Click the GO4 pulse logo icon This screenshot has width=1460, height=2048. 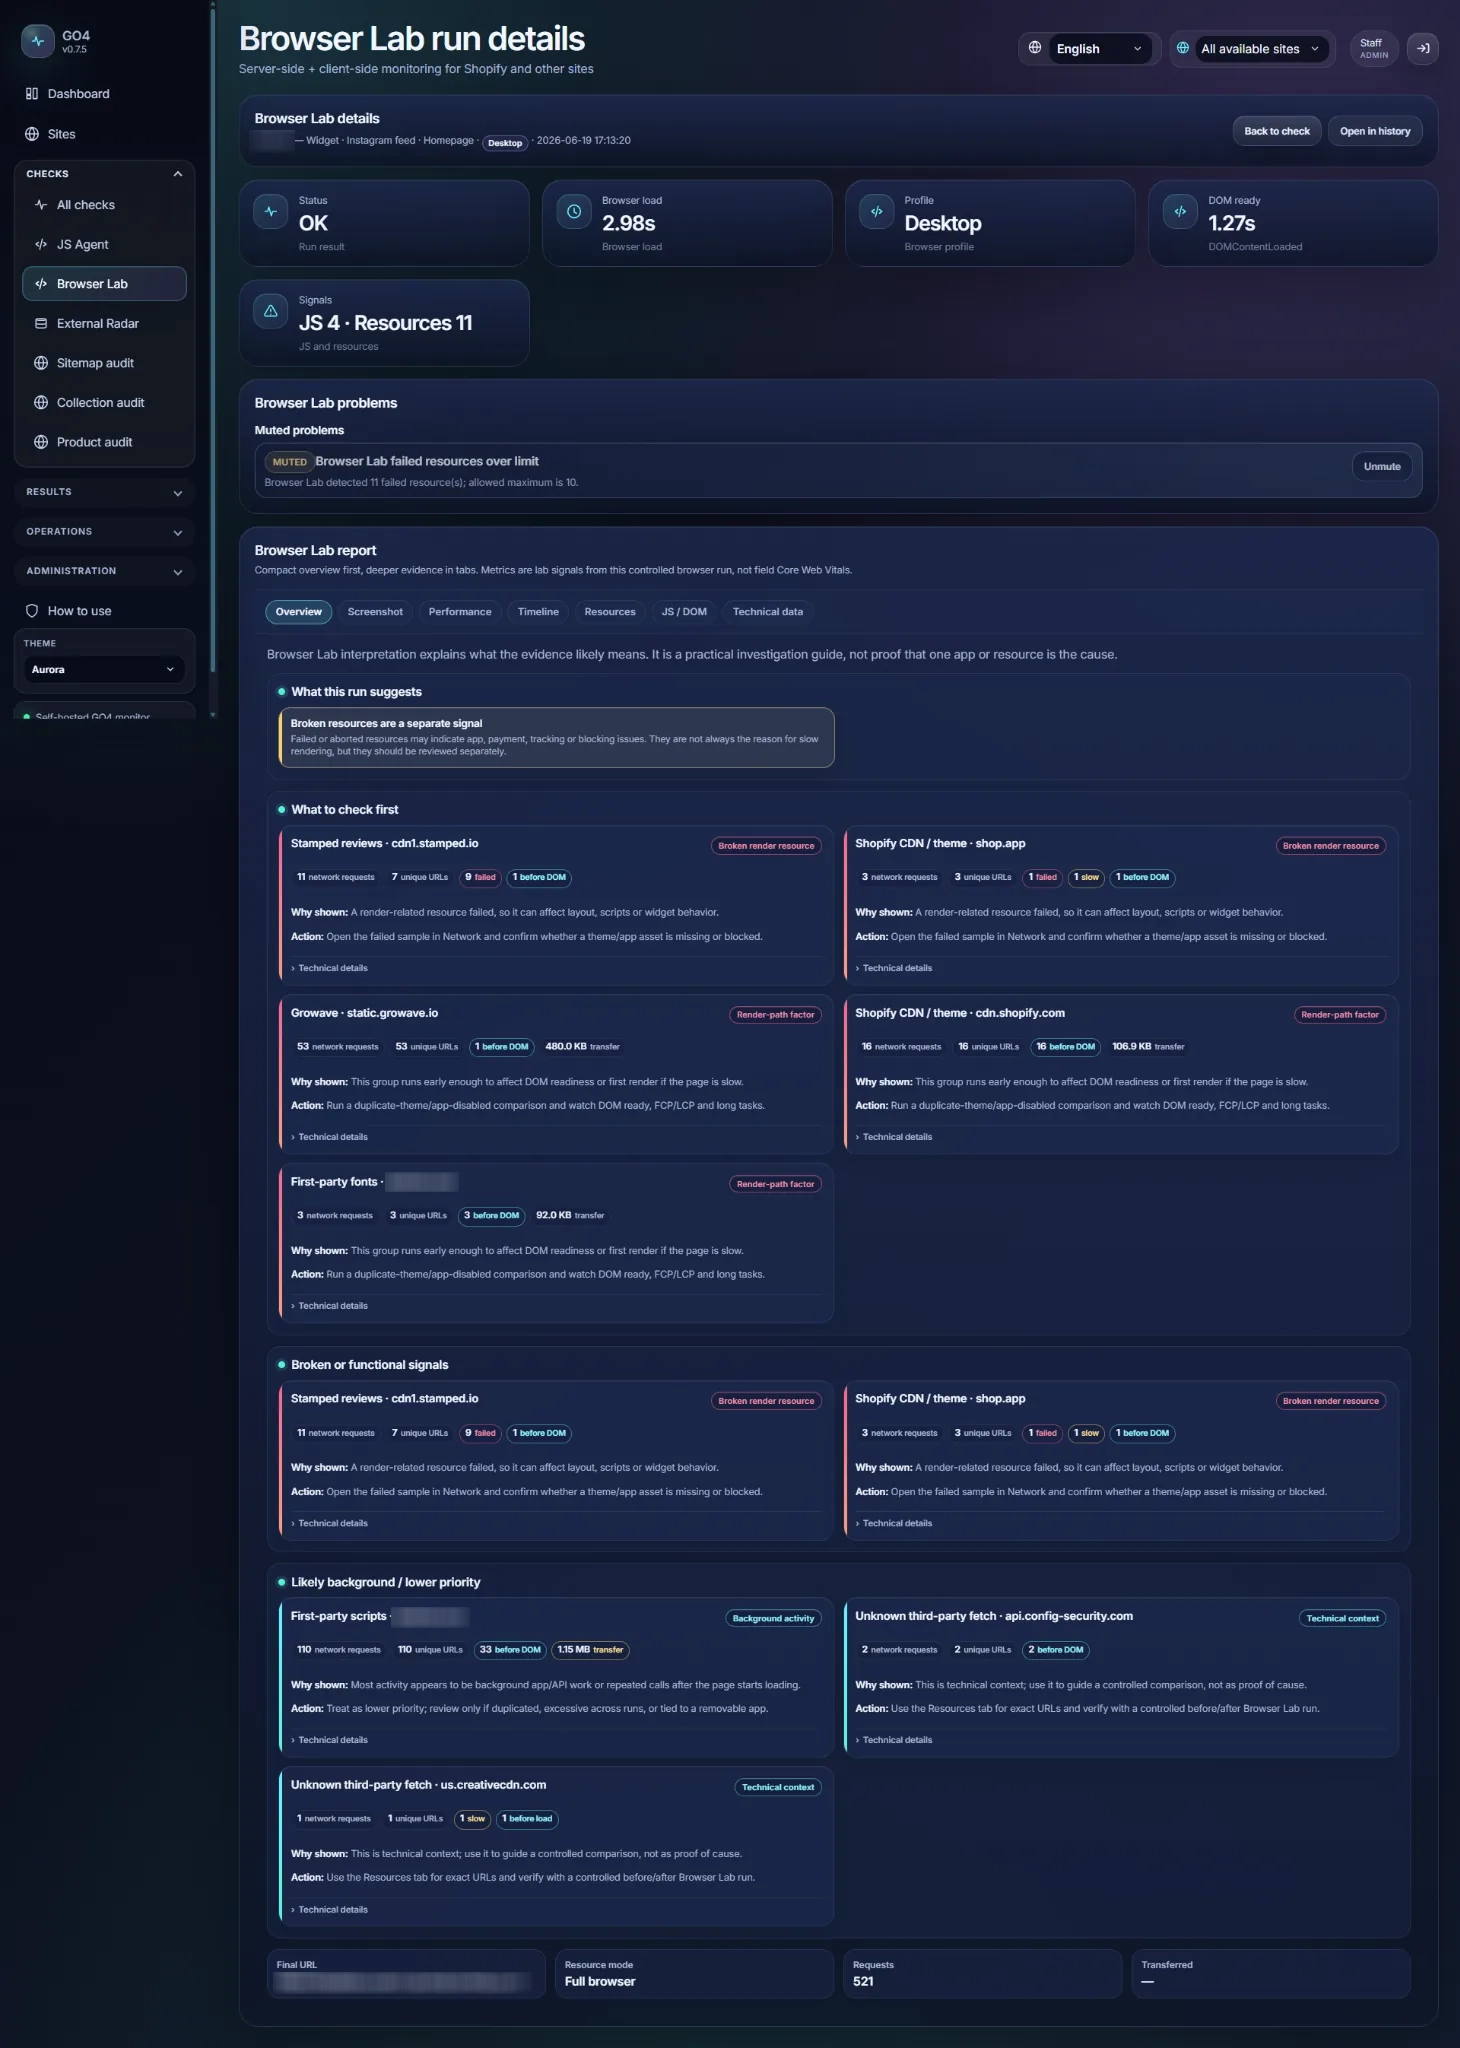[38, 41]
